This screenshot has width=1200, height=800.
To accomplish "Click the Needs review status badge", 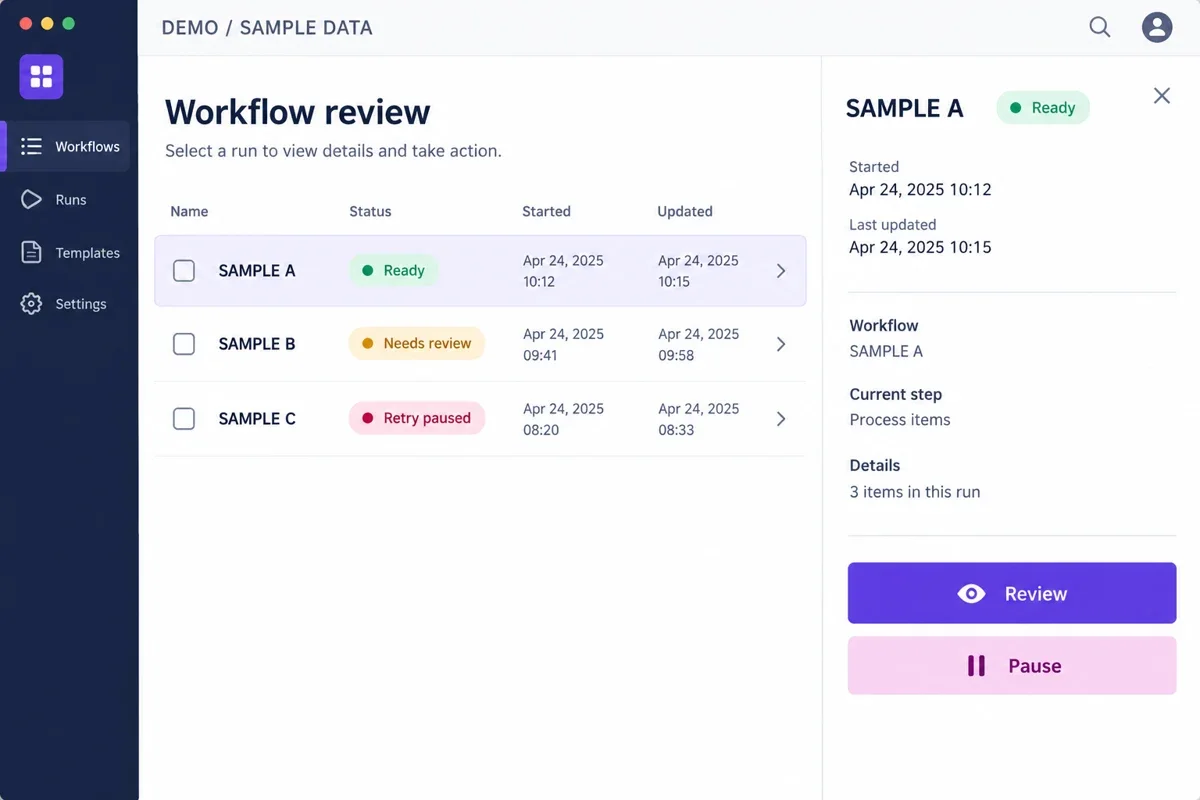I will (x=416, y=343).
